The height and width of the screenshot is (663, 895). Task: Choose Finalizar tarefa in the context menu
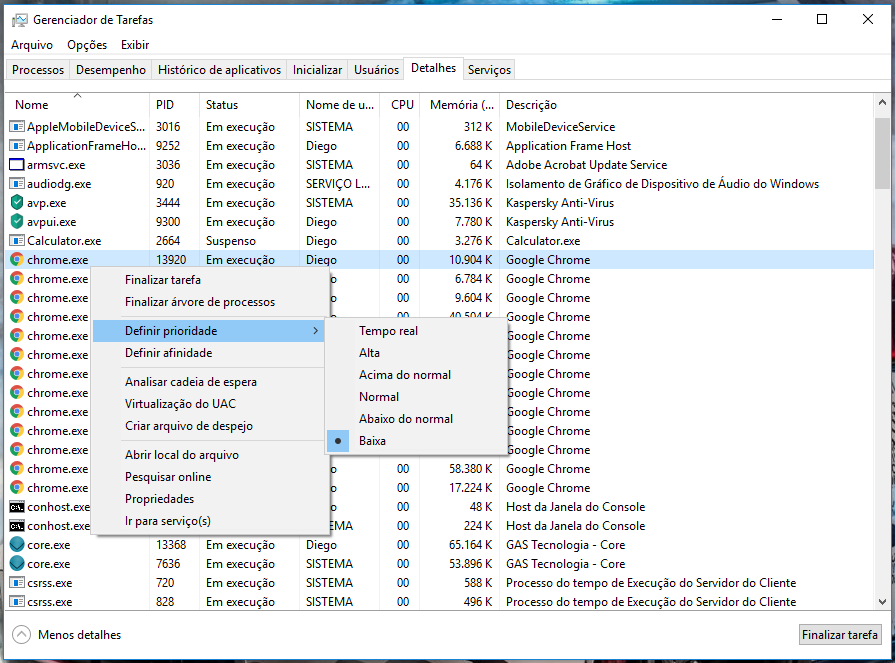coord(208,280)
